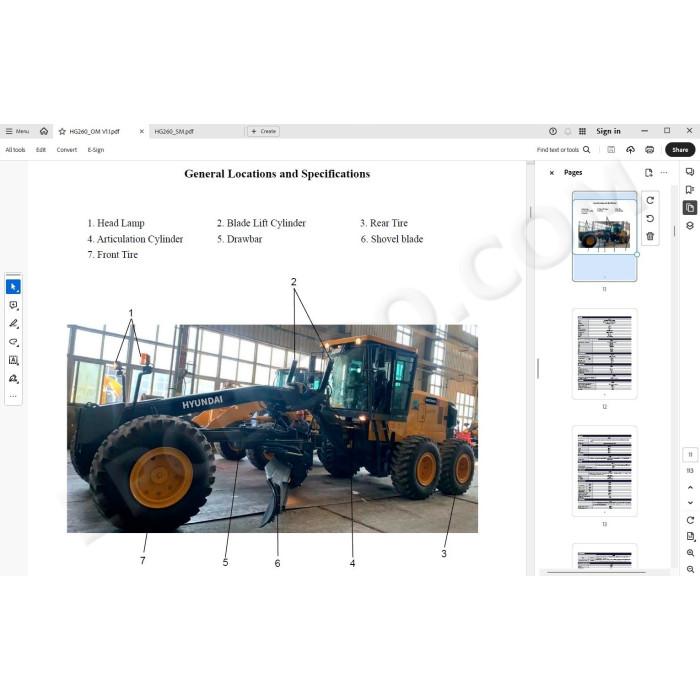Screen dimensions: 700x700
Task: Click the Zoom out magnifier
Action: [690, 569]
